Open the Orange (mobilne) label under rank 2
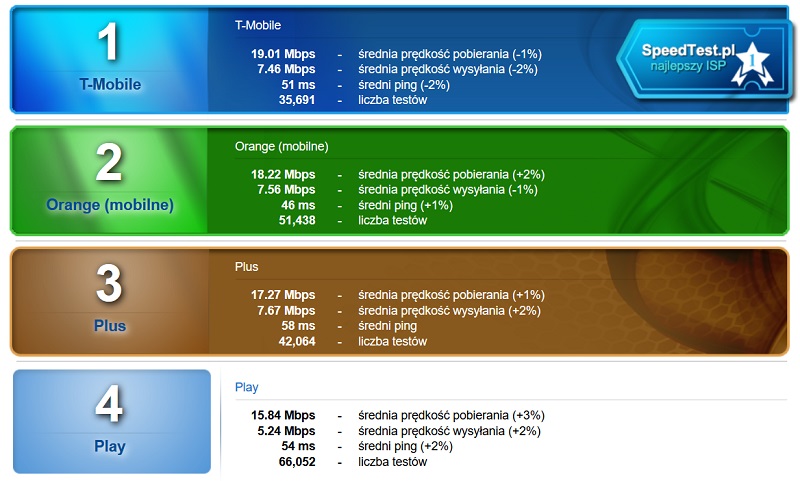This screenshot has height=481, width=800. click(x=110, y=205)
